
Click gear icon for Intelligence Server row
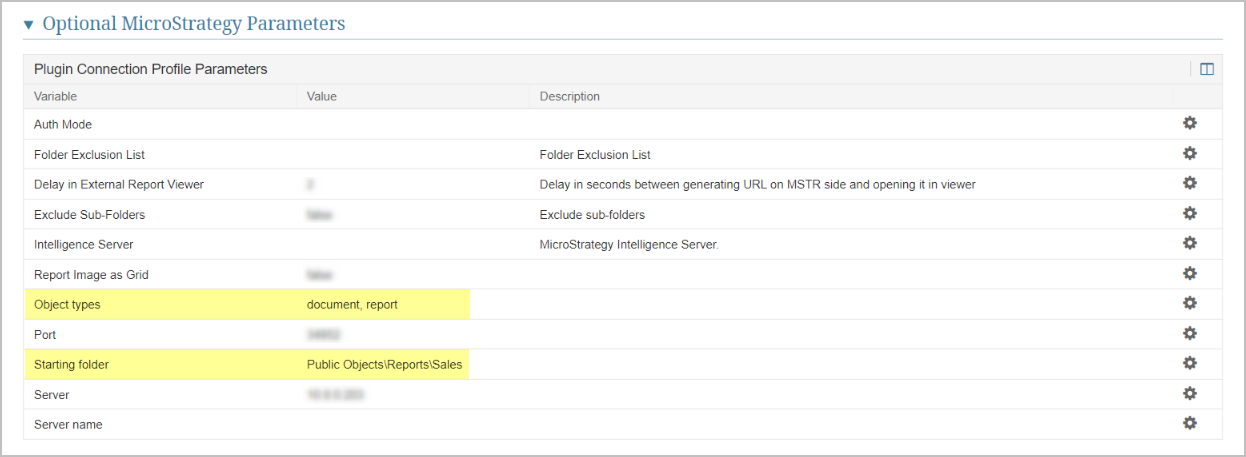(x=1189, y=243)
